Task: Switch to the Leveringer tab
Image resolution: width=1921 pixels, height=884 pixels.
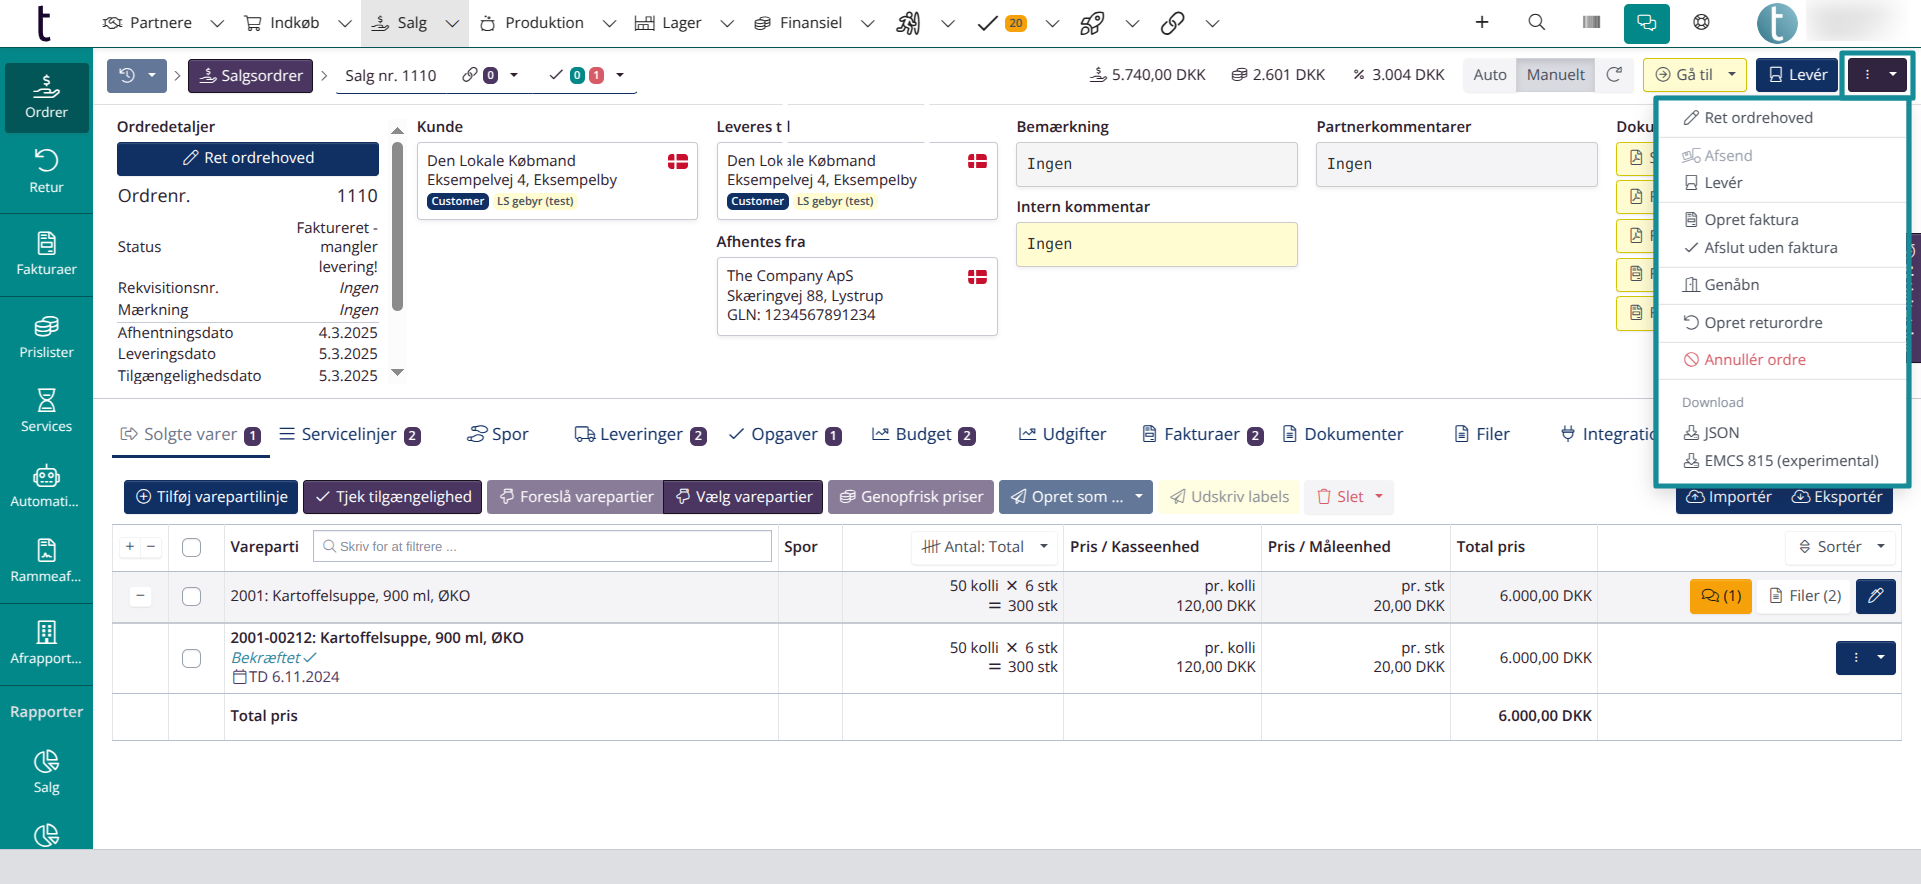Action: 640,435
